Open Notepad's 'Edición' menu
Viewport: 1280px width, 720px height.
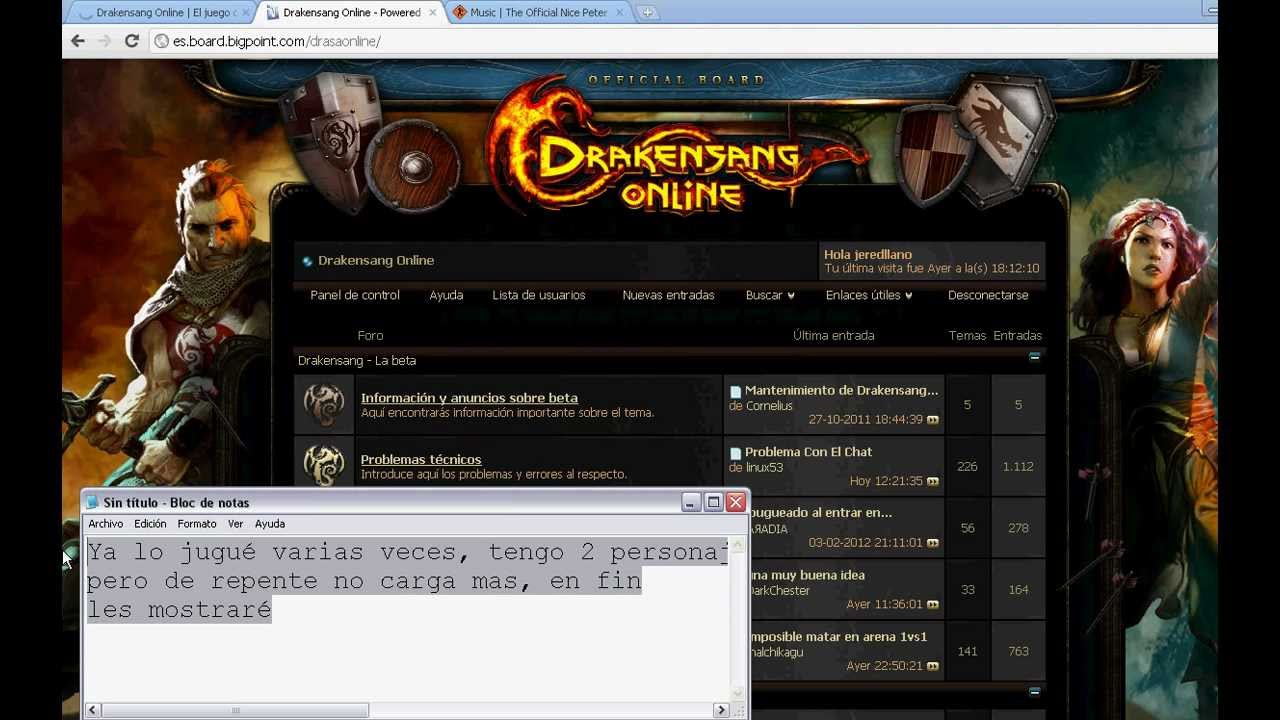(150, 524)
